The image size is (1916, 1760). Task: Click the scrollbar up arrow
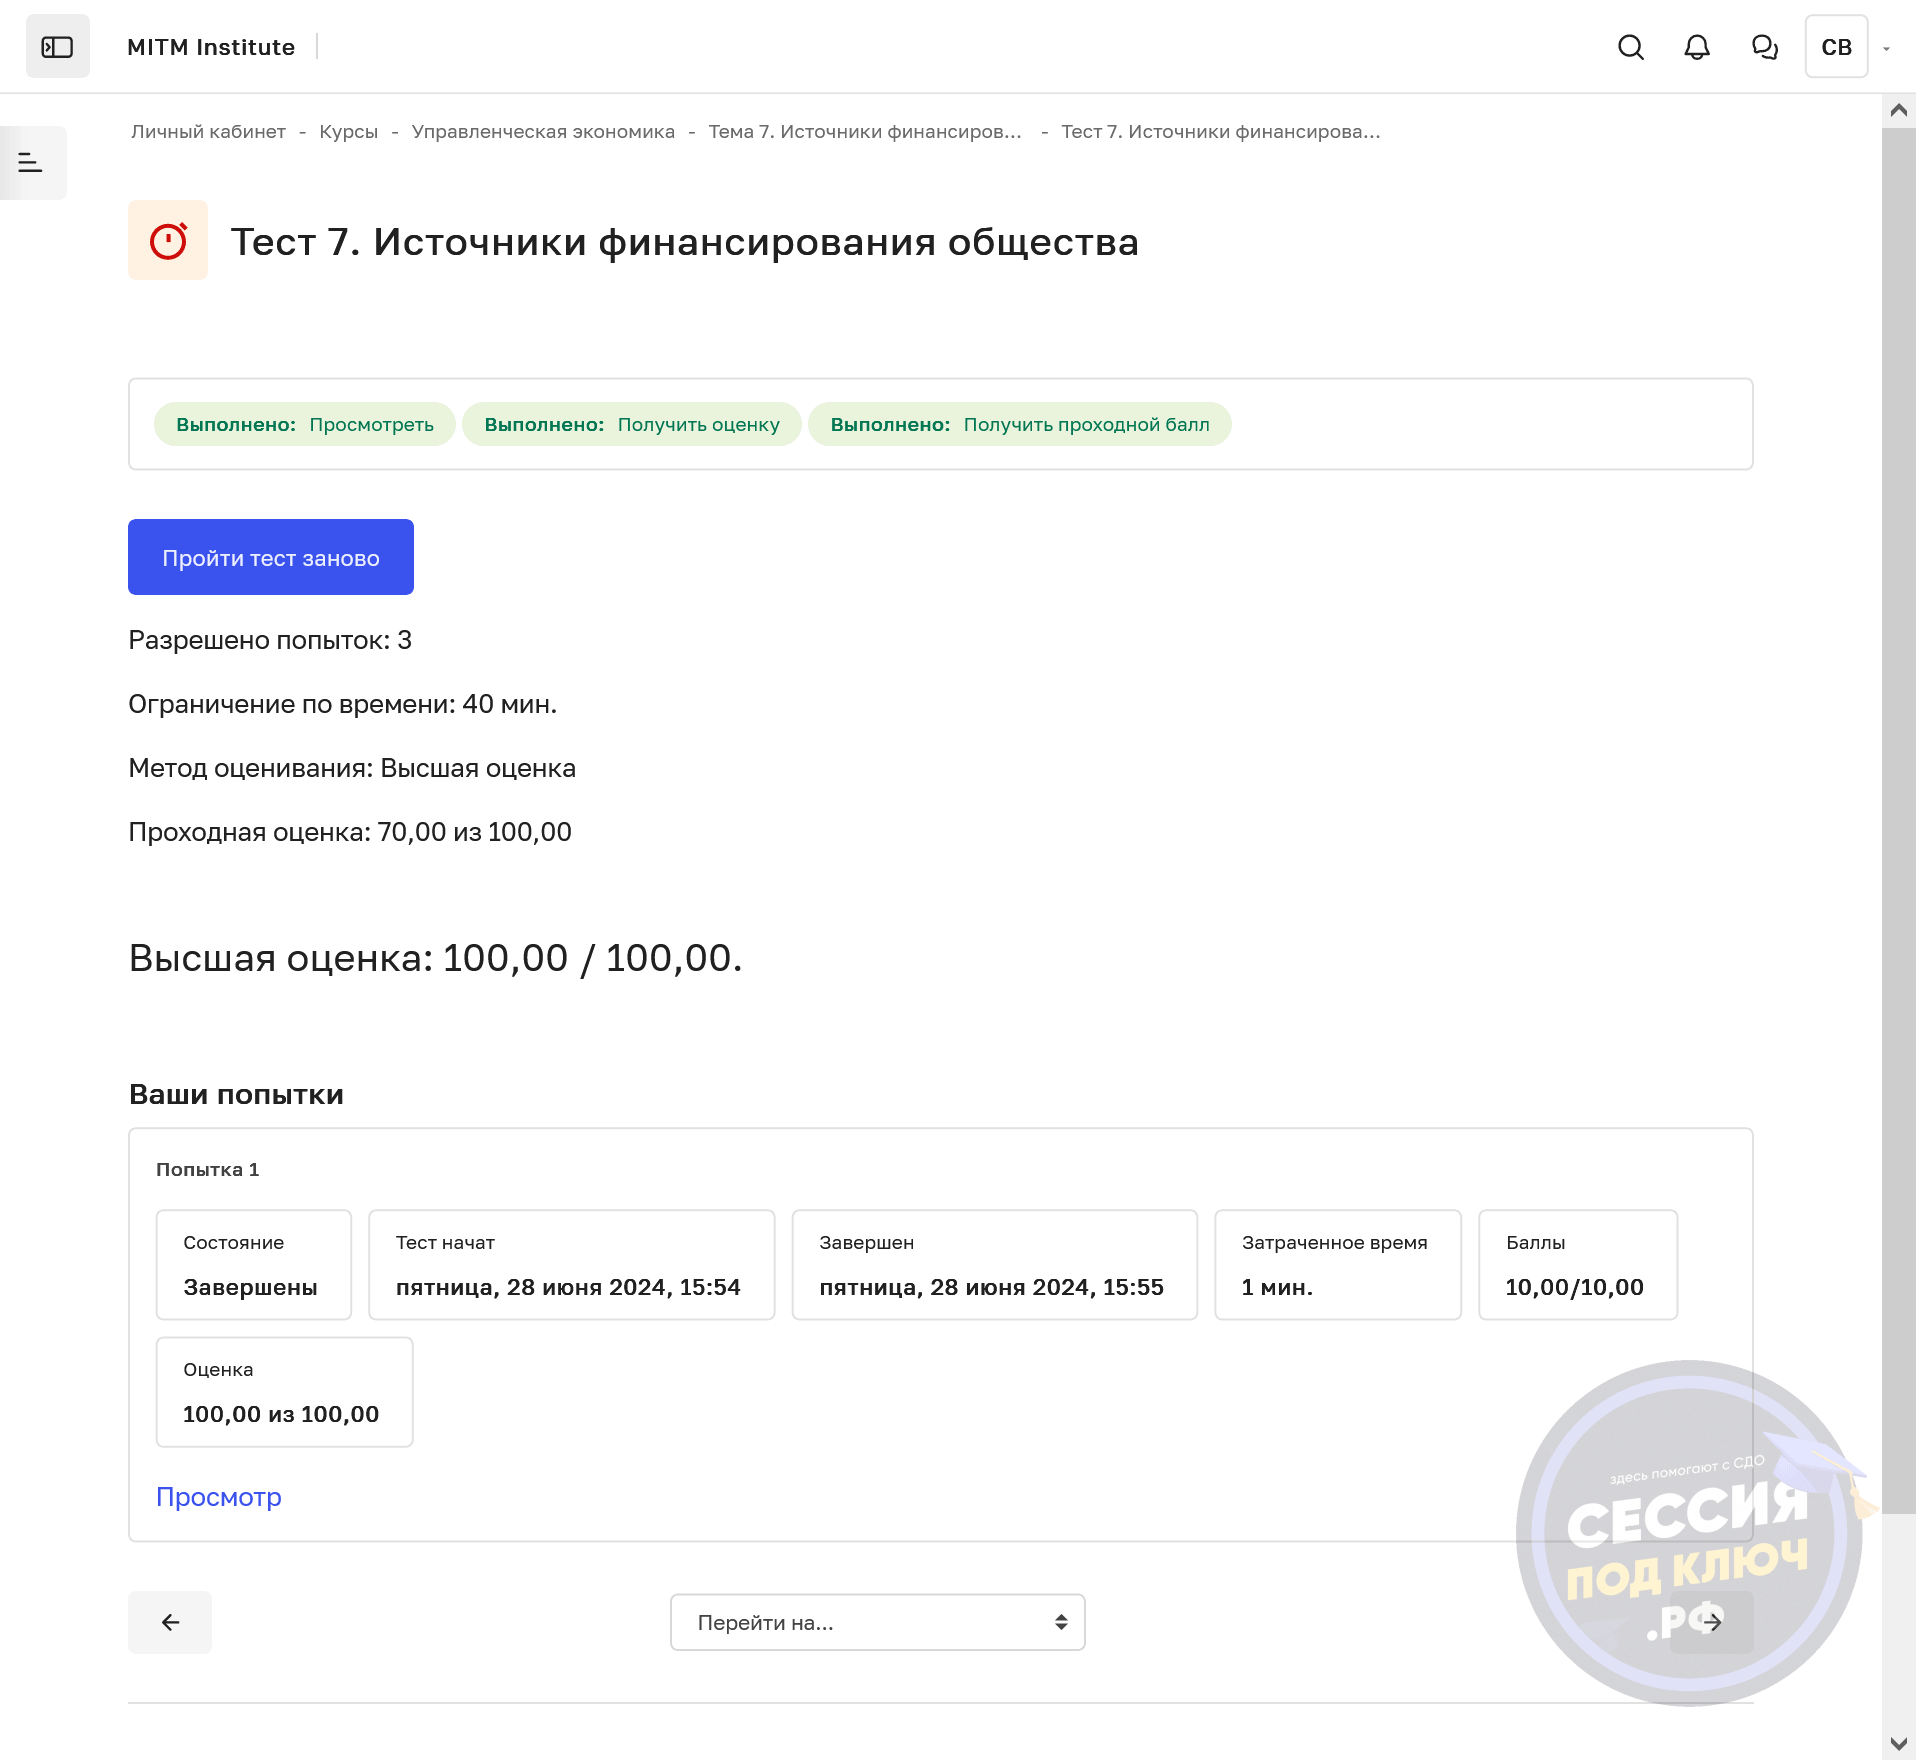[x=1898, y=110]
